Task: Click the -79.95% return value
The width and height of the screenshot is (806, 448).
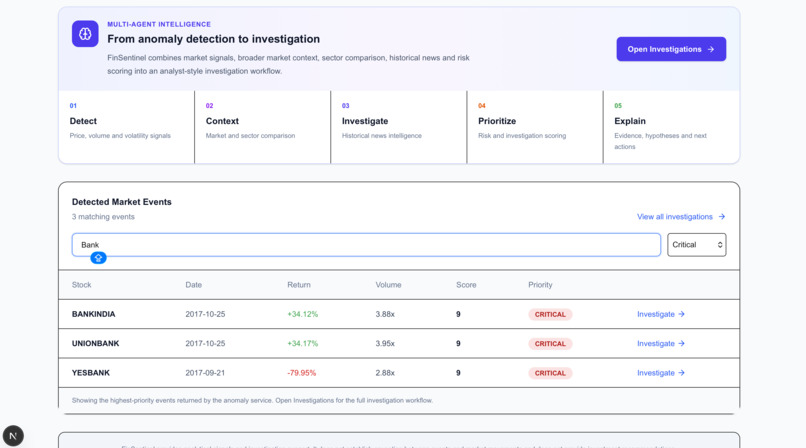Action: 301,373
